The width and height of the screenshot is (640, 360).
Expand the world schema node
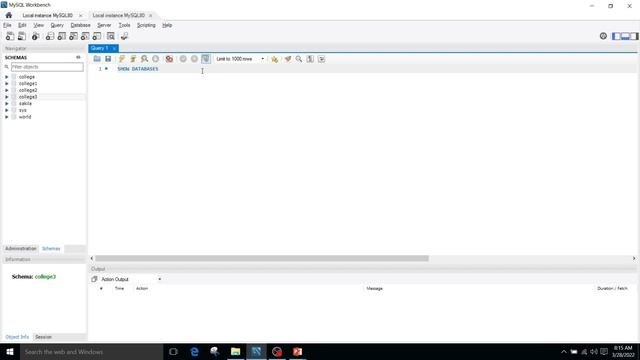pos(7,117)
